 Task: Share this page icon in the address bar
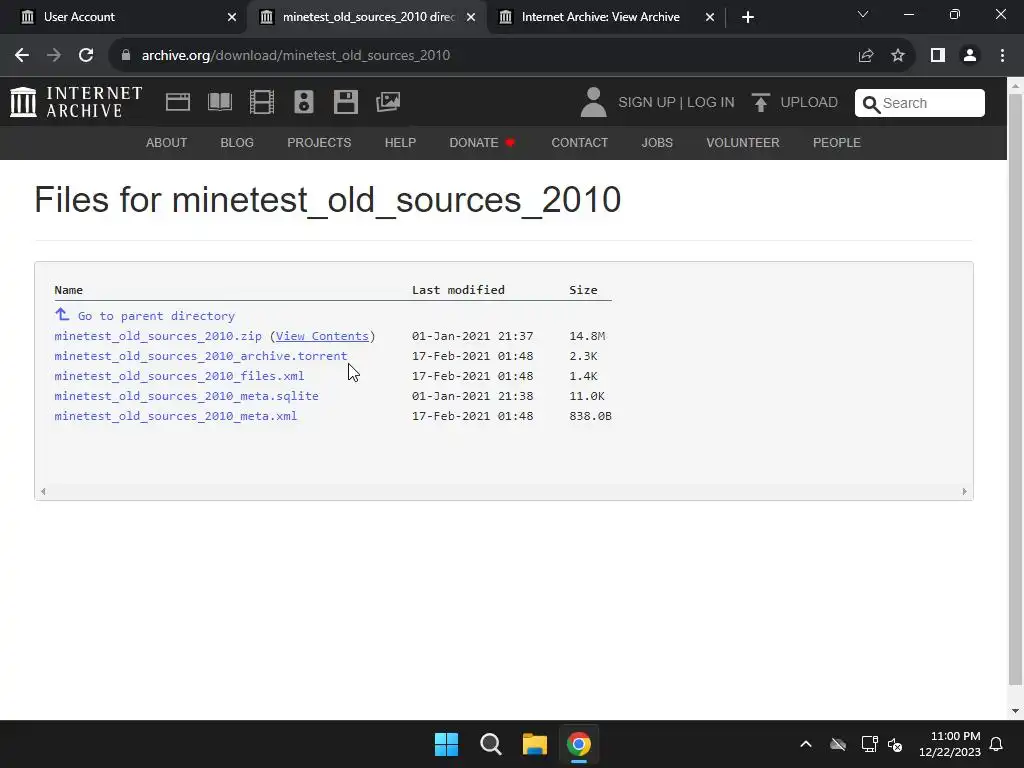point(866,56)
